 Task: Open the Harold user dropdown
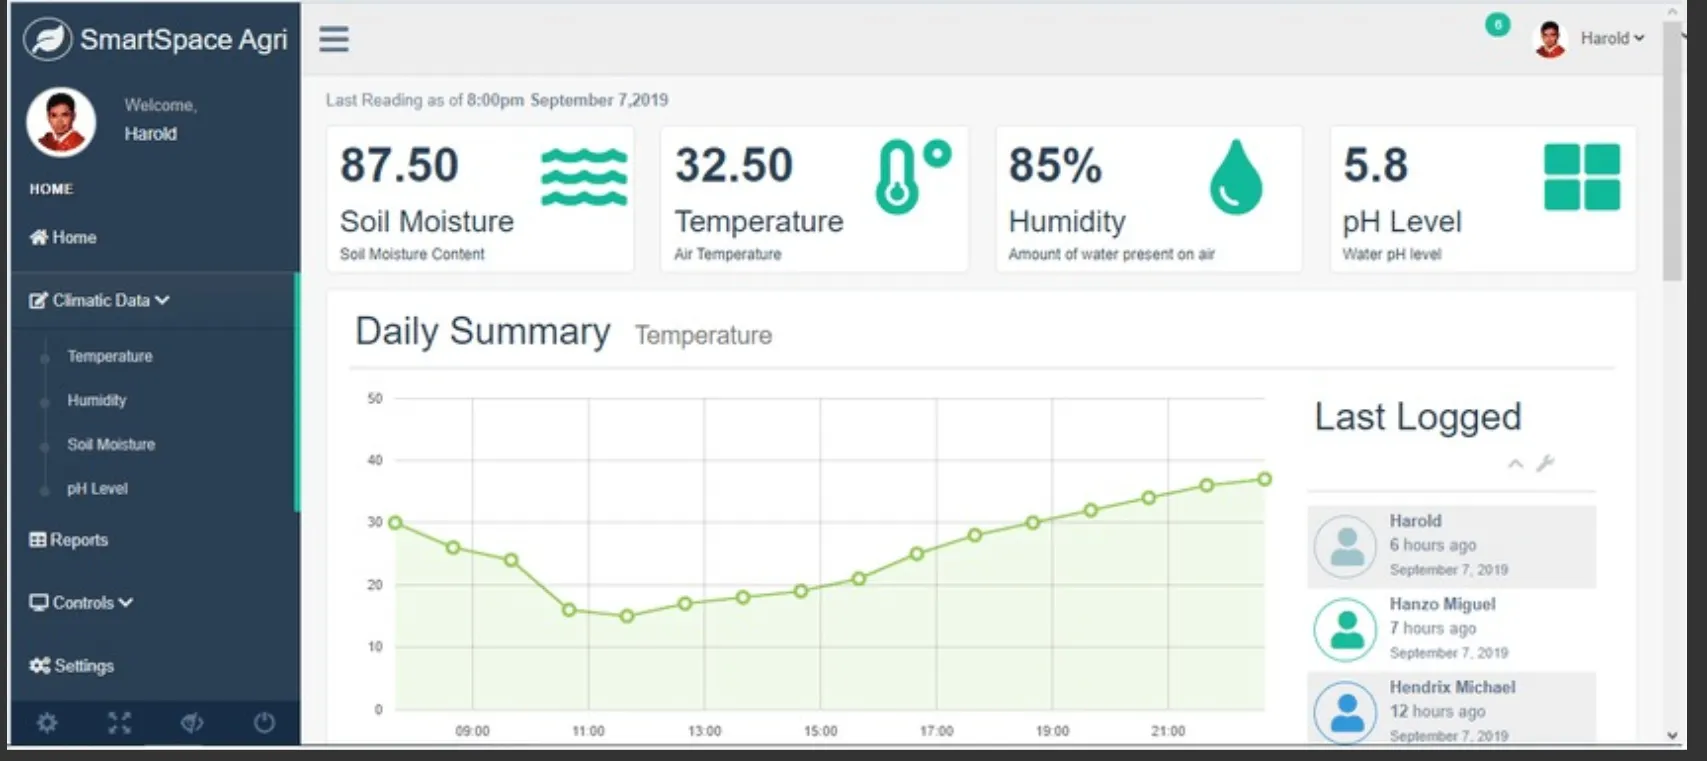(x=1610, y=38)
